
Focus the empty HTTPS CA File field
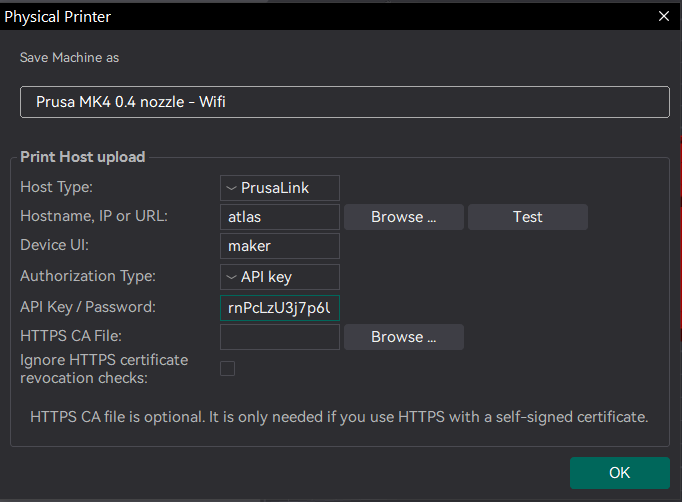(280, 337)
